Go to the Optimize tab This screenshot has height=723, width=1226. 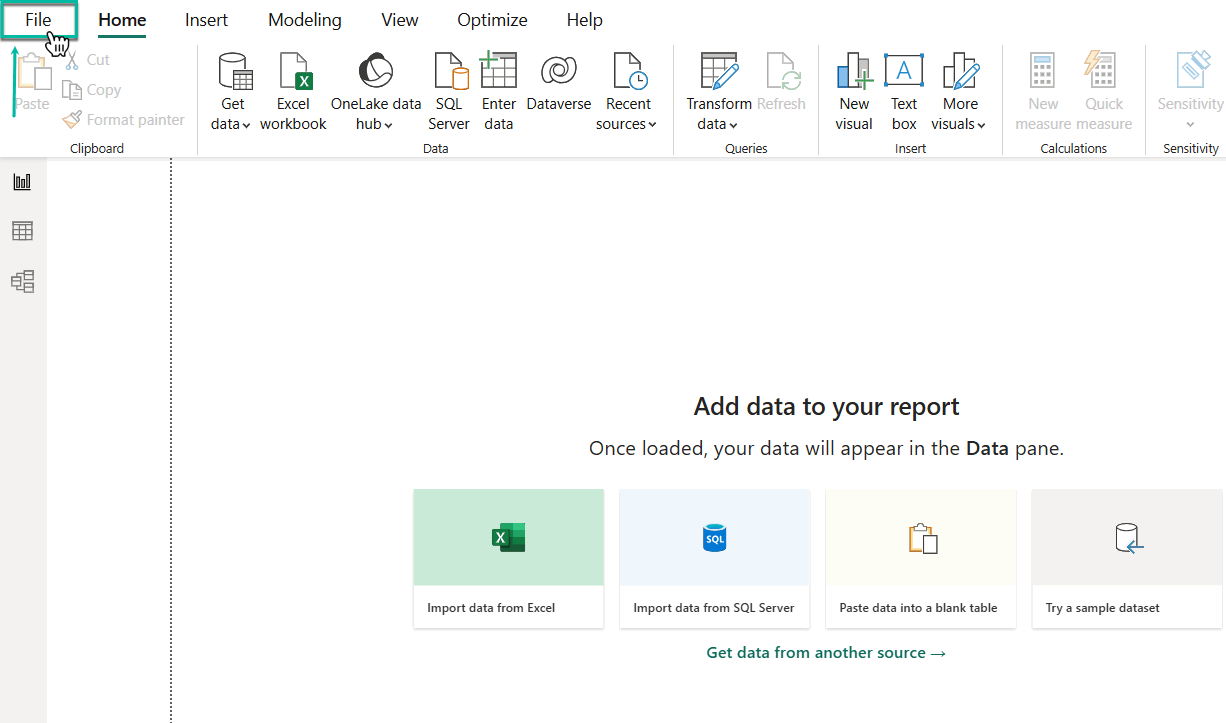coord(492,20)
